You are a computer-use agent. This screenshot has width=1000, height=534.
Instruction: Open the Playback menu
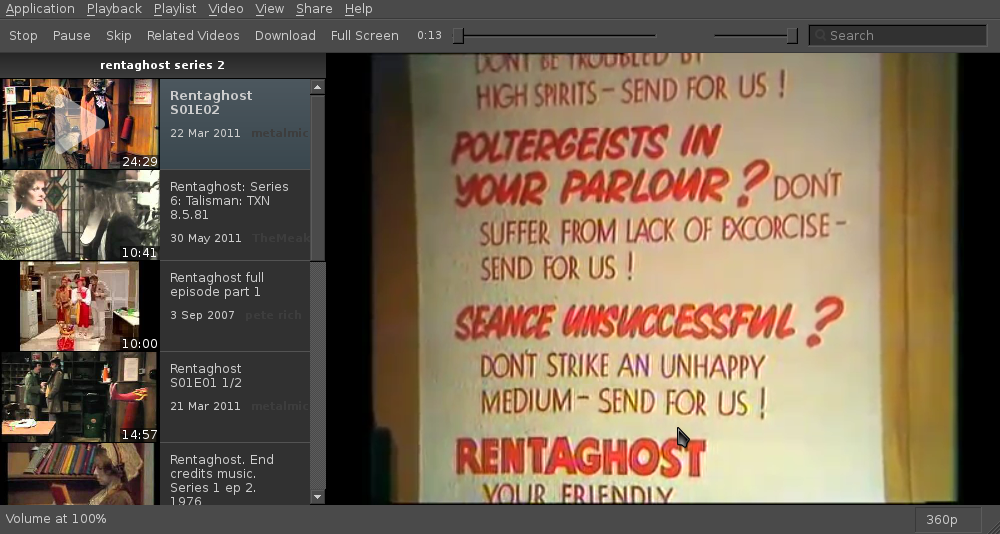coord(114,9)
